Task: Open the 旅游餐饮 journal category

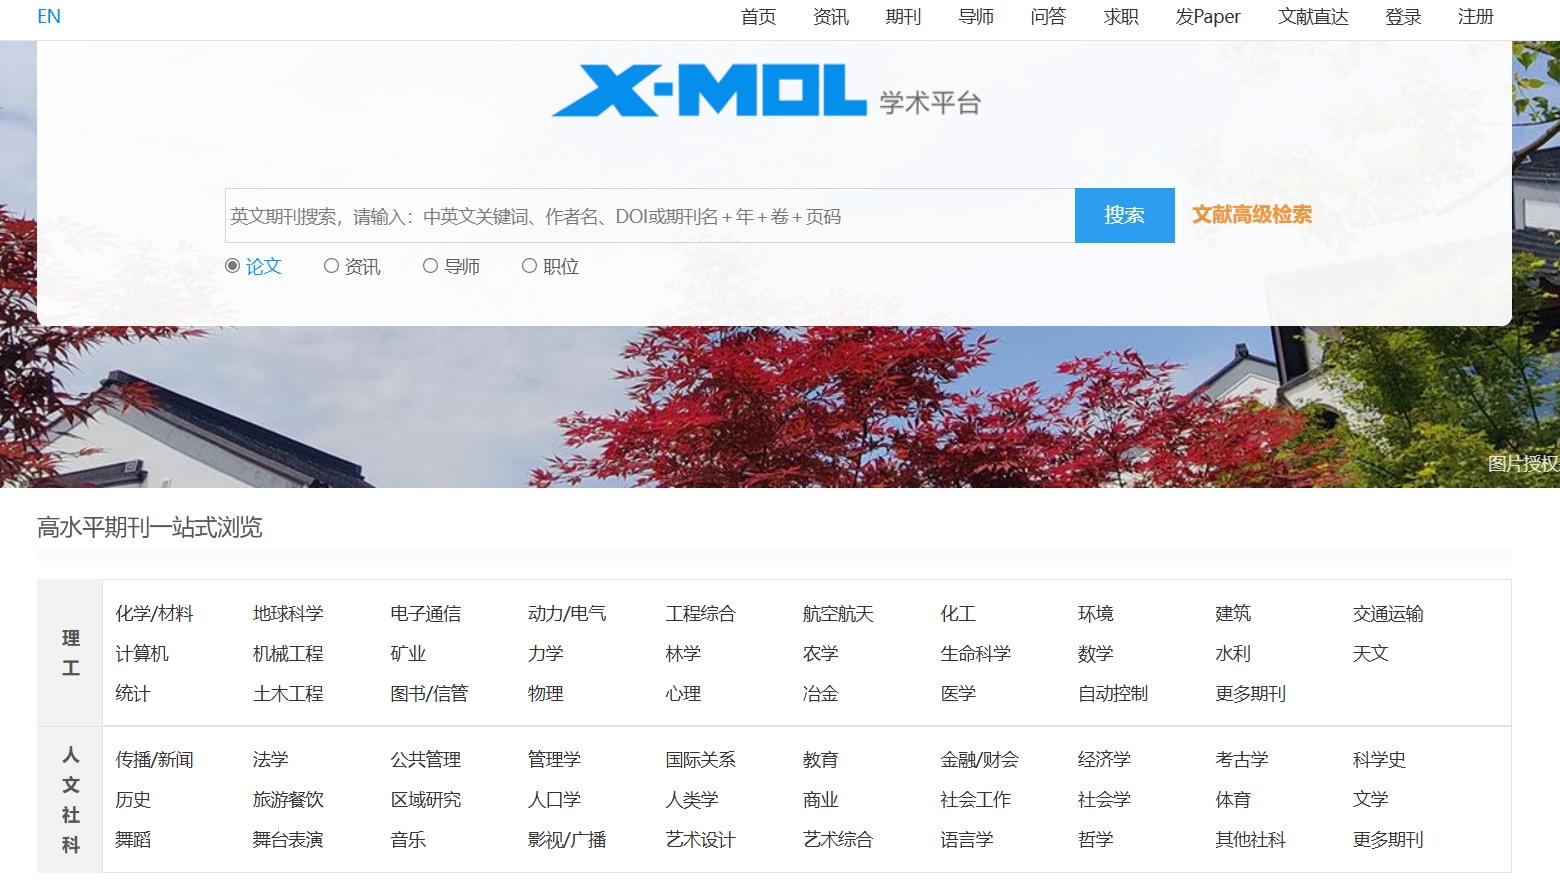Action: pos(288,800)
